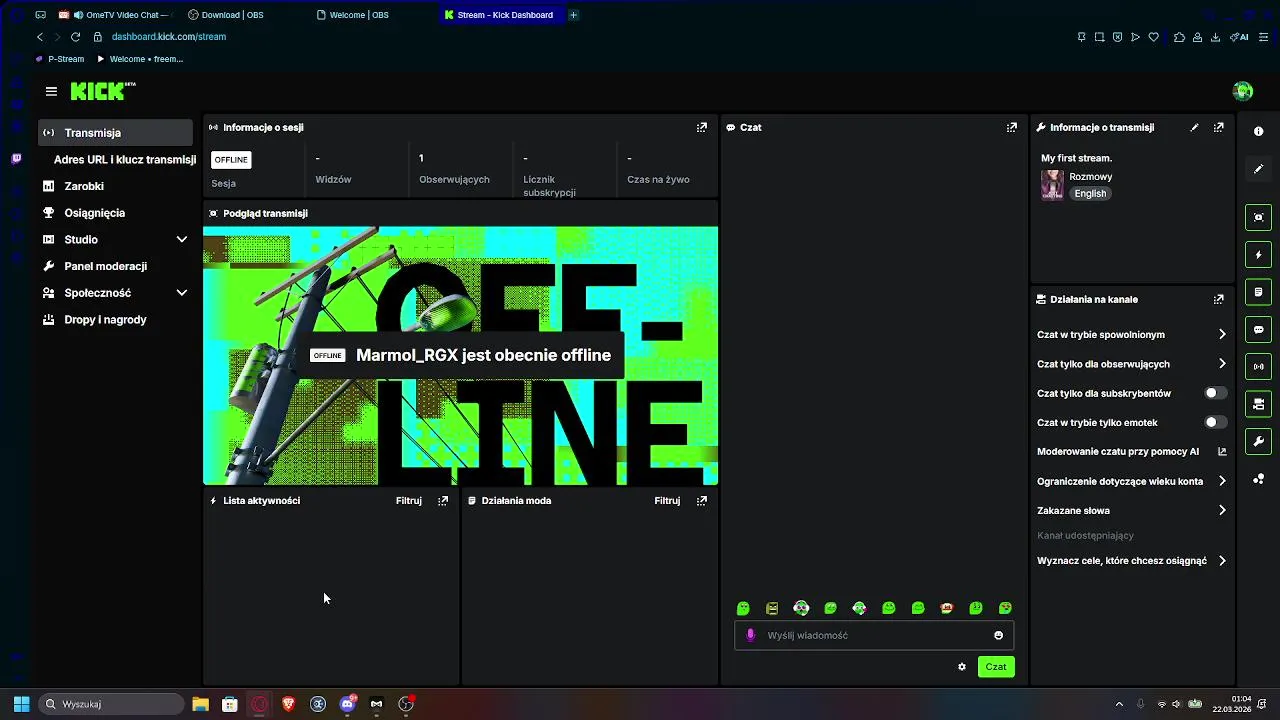Viewport: 1280px width, 720px height.
Task: Click the Rozmowy category name
Action: pos(1091,177)
